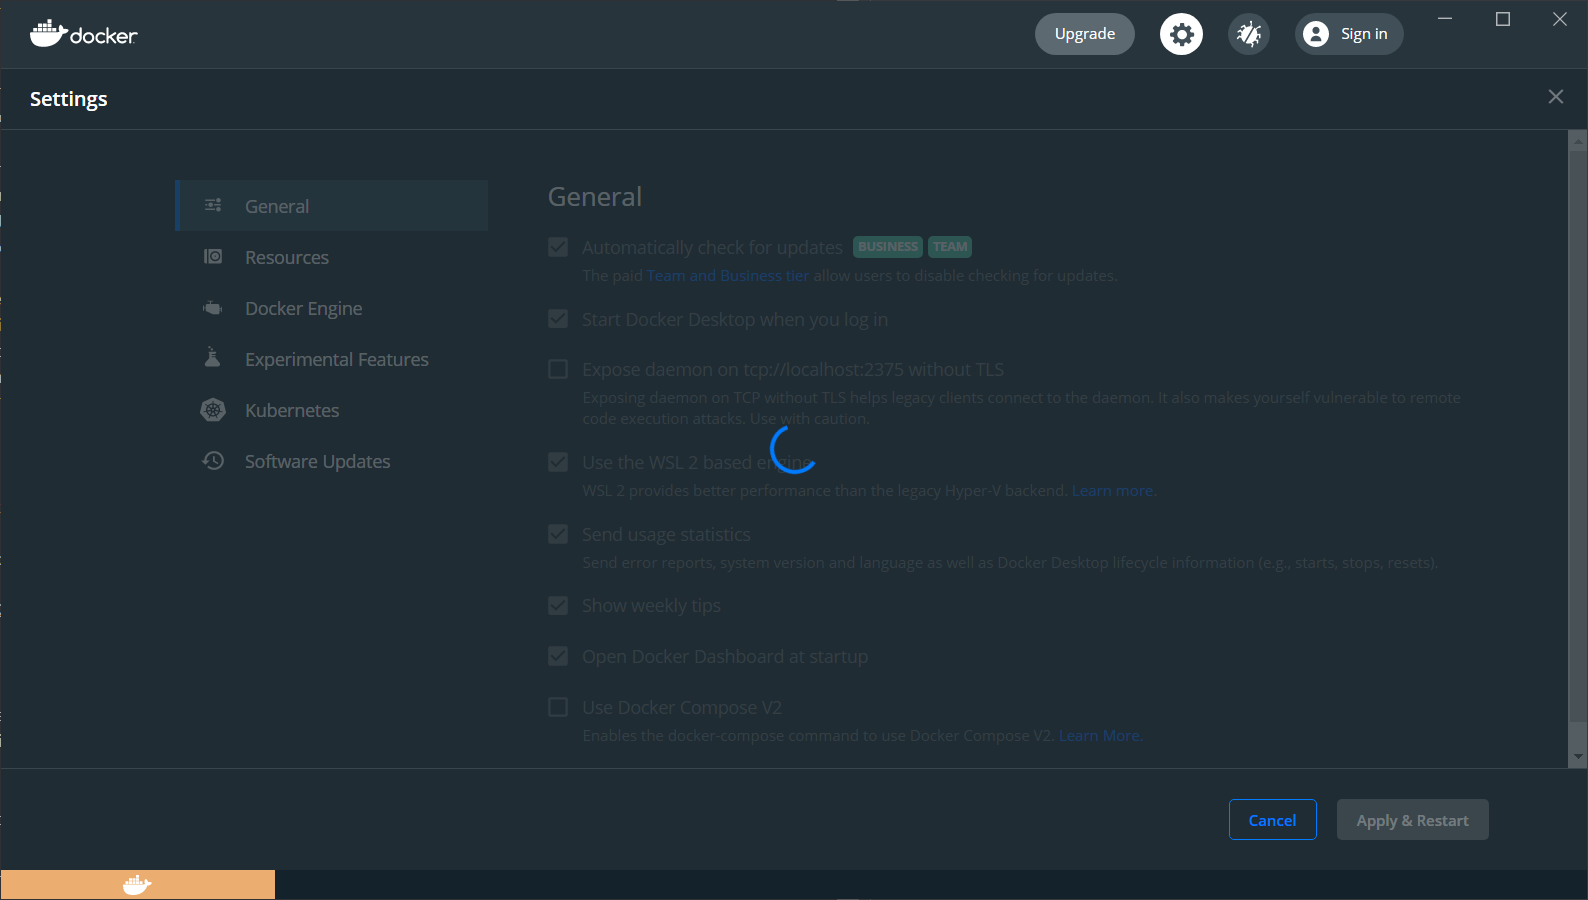Enable Expose daemon on tcp://localhost:2375 checkbox
1588x900 pixels.
(558, 369)
